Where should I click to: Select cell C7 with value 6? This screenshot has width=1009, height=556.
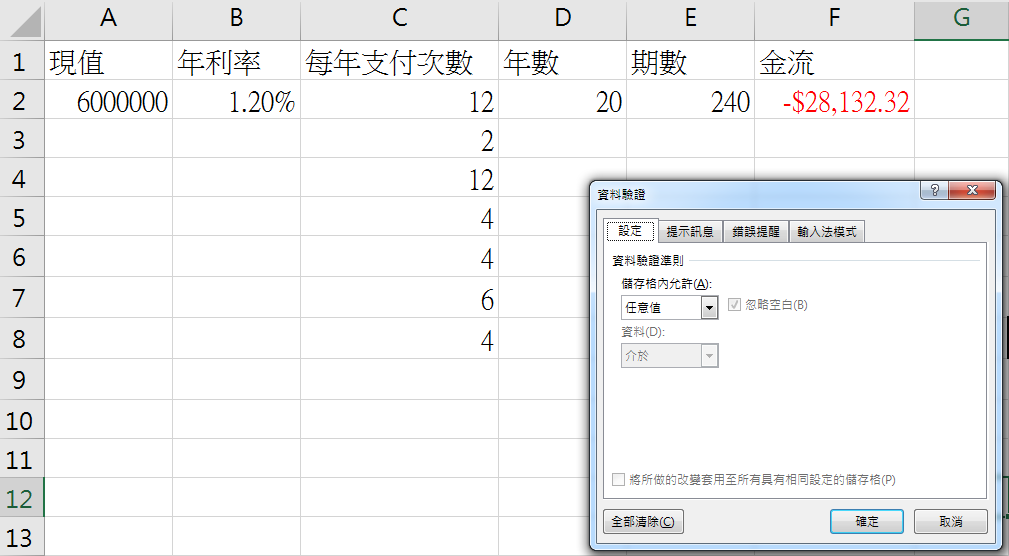tap(399, 299)
